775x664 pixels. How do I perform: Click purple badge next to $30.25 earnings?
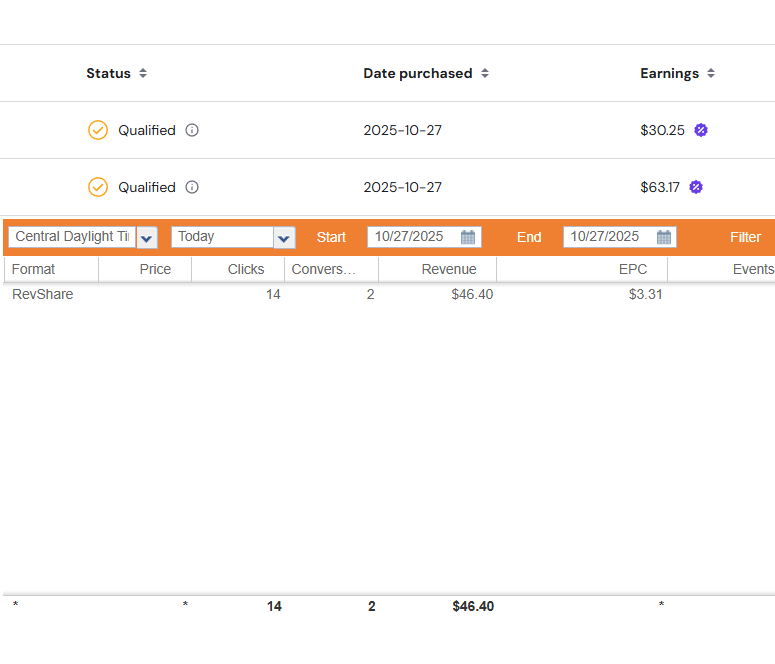point(701,130)
